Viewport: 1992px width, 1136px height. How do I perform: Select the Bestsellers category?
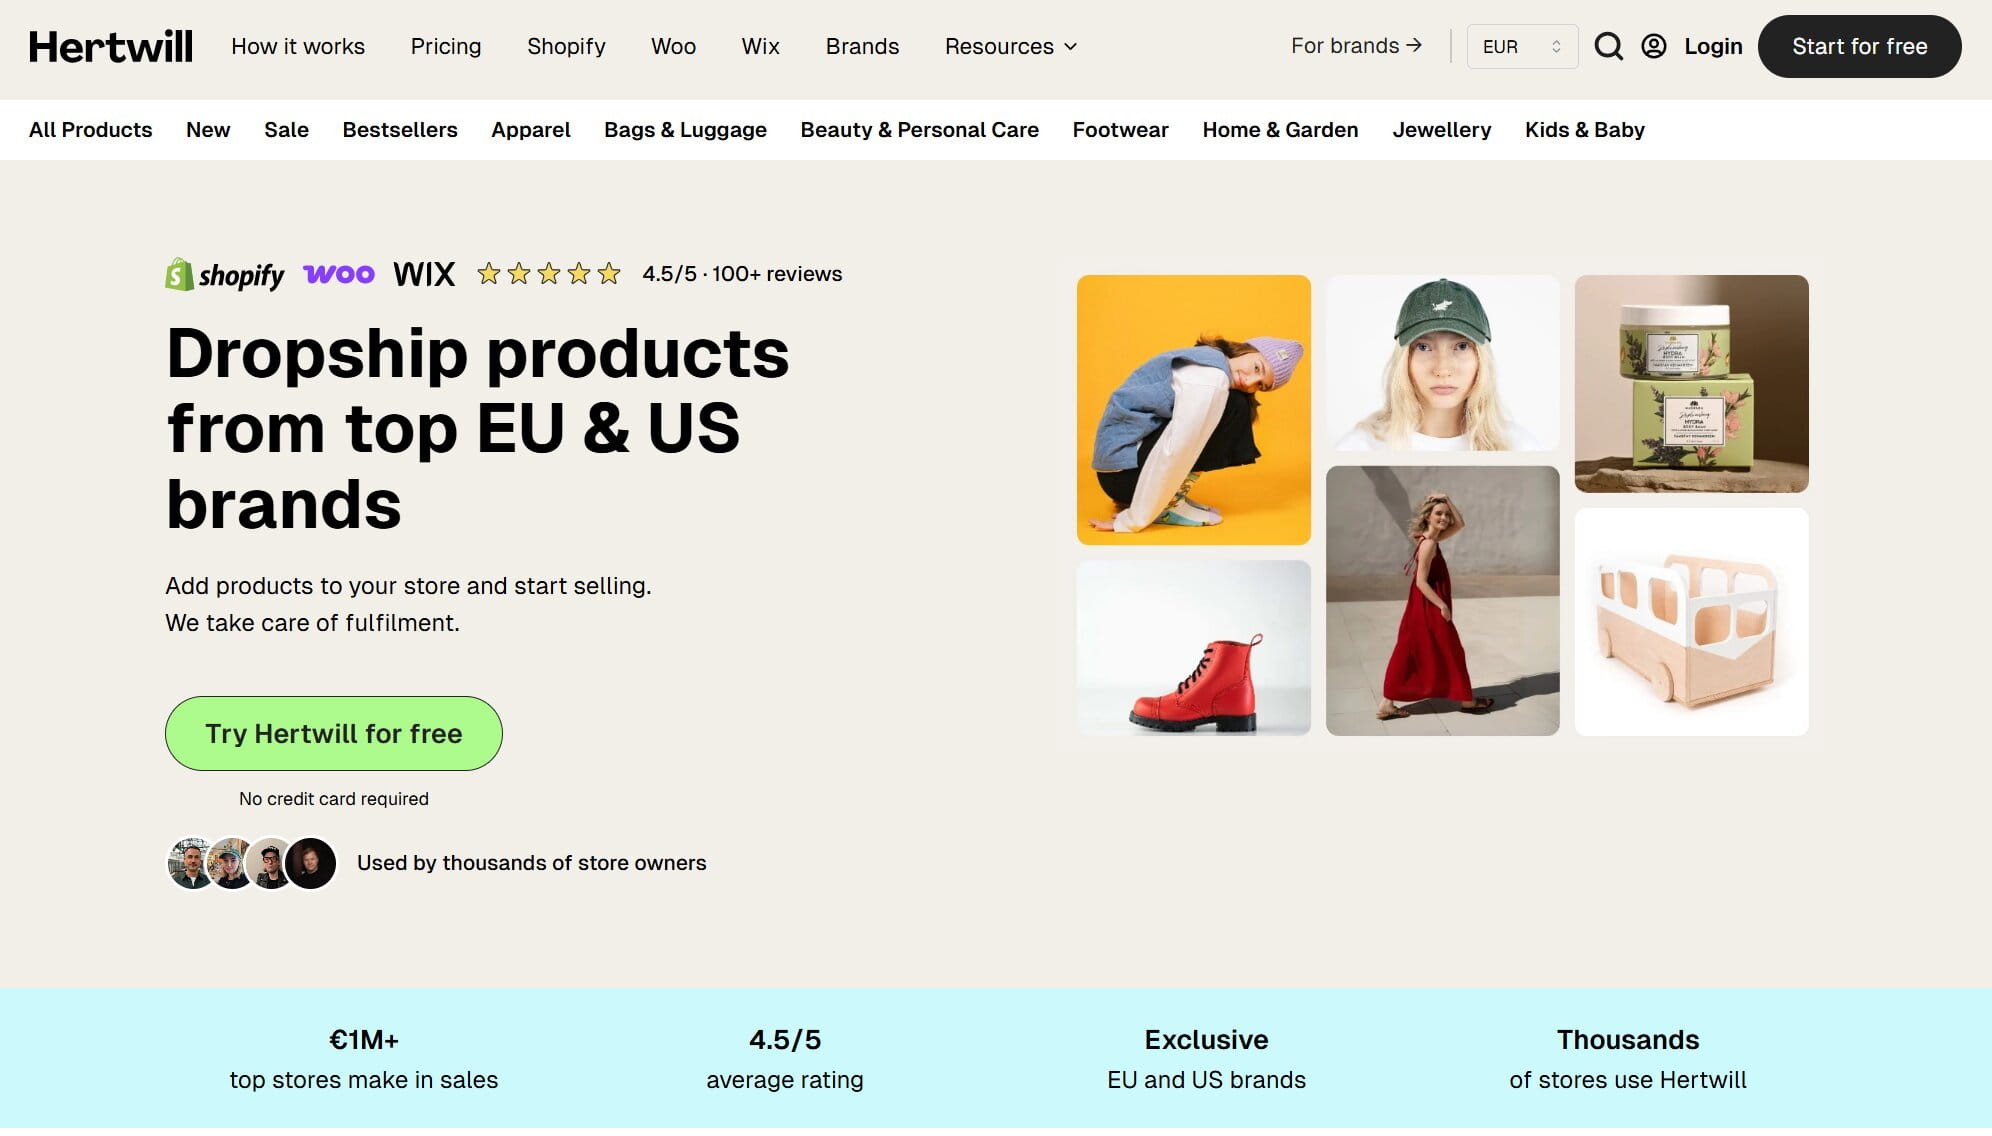coord(400,130)
